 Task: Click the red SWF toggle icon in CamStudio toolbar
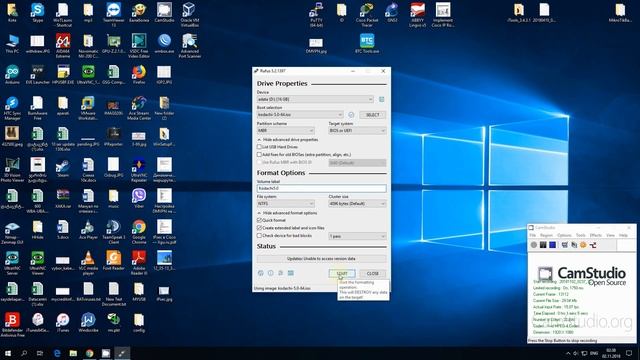tap(593, 245)
